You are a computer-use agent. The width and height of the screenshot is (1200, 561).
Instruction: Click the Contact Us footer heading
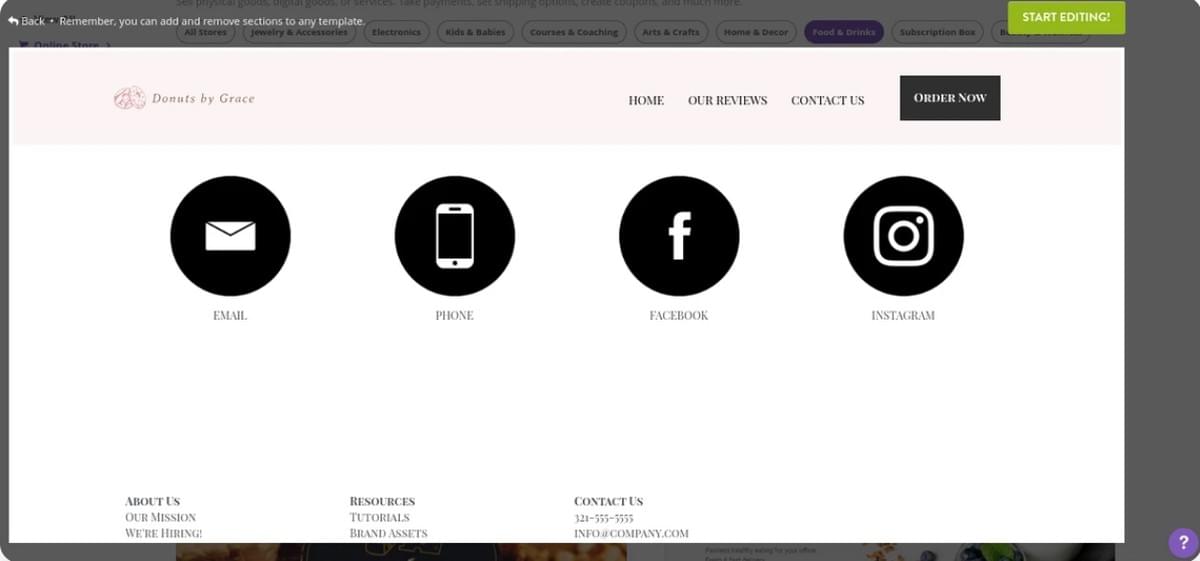pos(609,501)
